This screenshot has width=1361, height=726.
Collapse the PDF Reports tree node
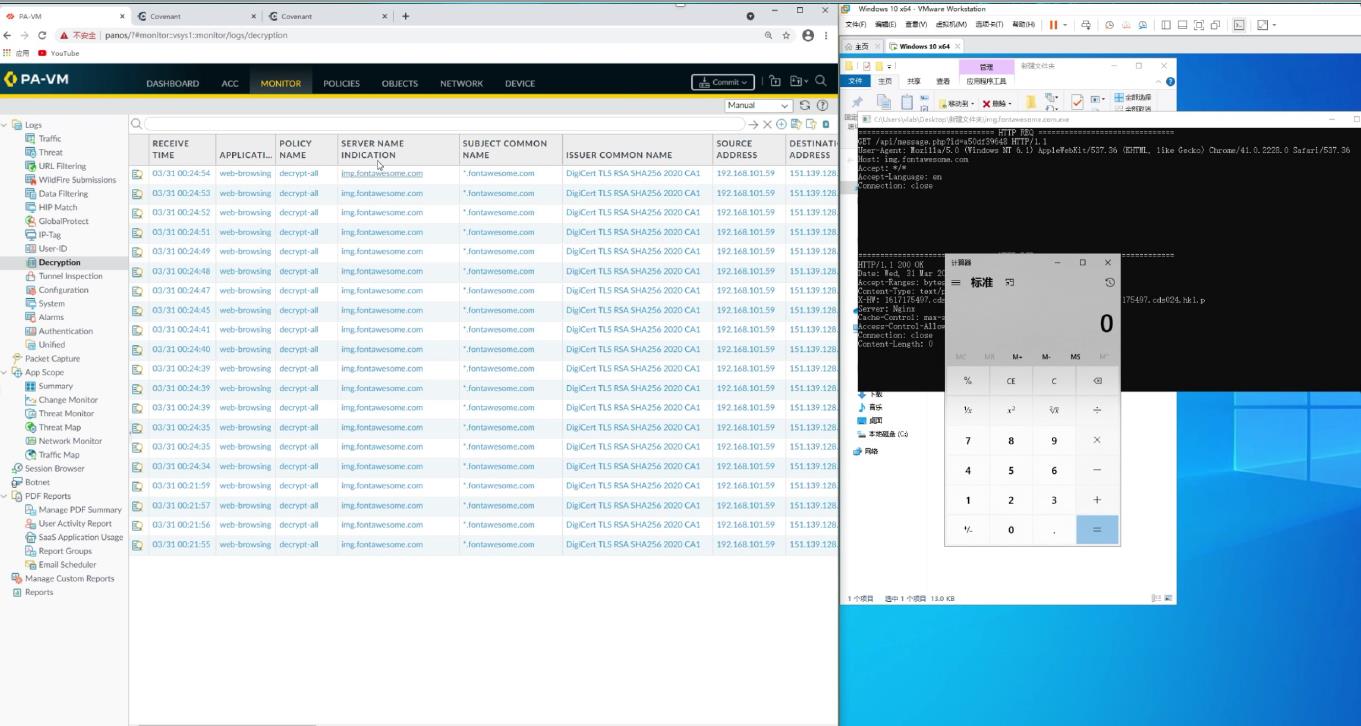click(x=4, y=496)
